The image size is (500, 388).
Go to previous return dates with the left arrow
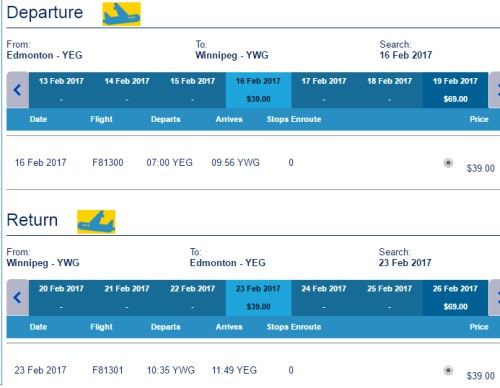tap(18, 297)
